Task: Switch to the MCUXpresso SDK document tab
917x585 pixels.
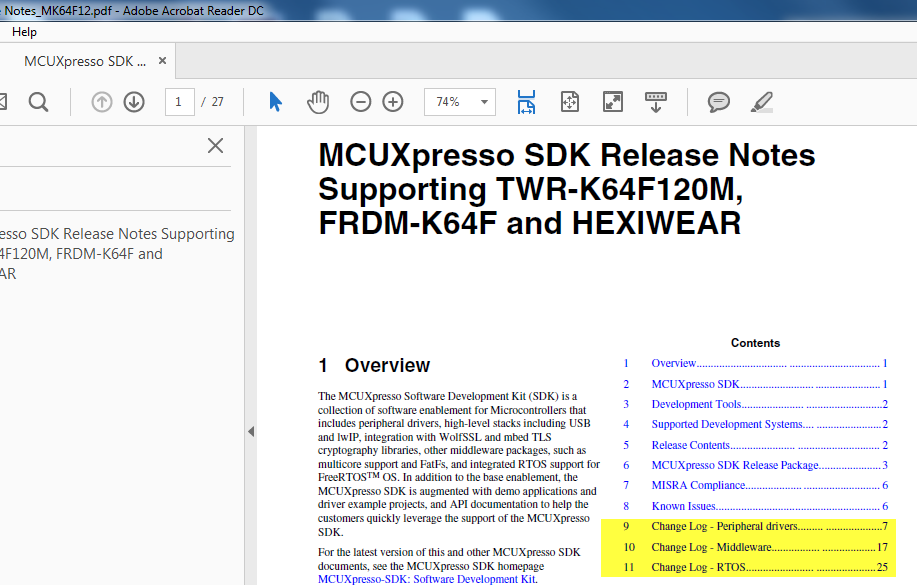Action: [85, 61]
